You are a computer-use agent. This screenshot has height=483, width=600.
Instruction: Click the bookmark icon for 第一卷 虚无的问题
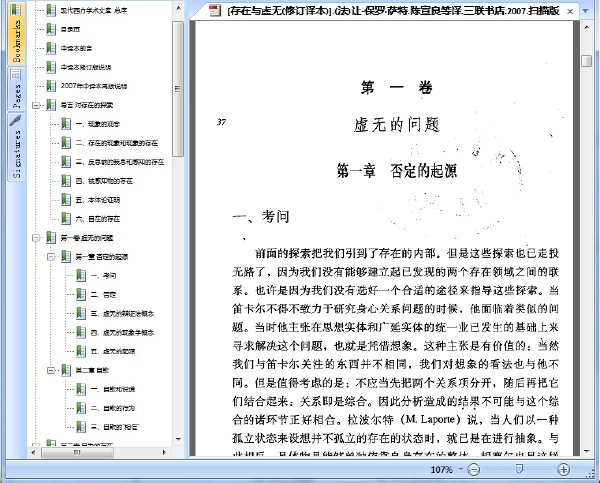coord(51,238)
